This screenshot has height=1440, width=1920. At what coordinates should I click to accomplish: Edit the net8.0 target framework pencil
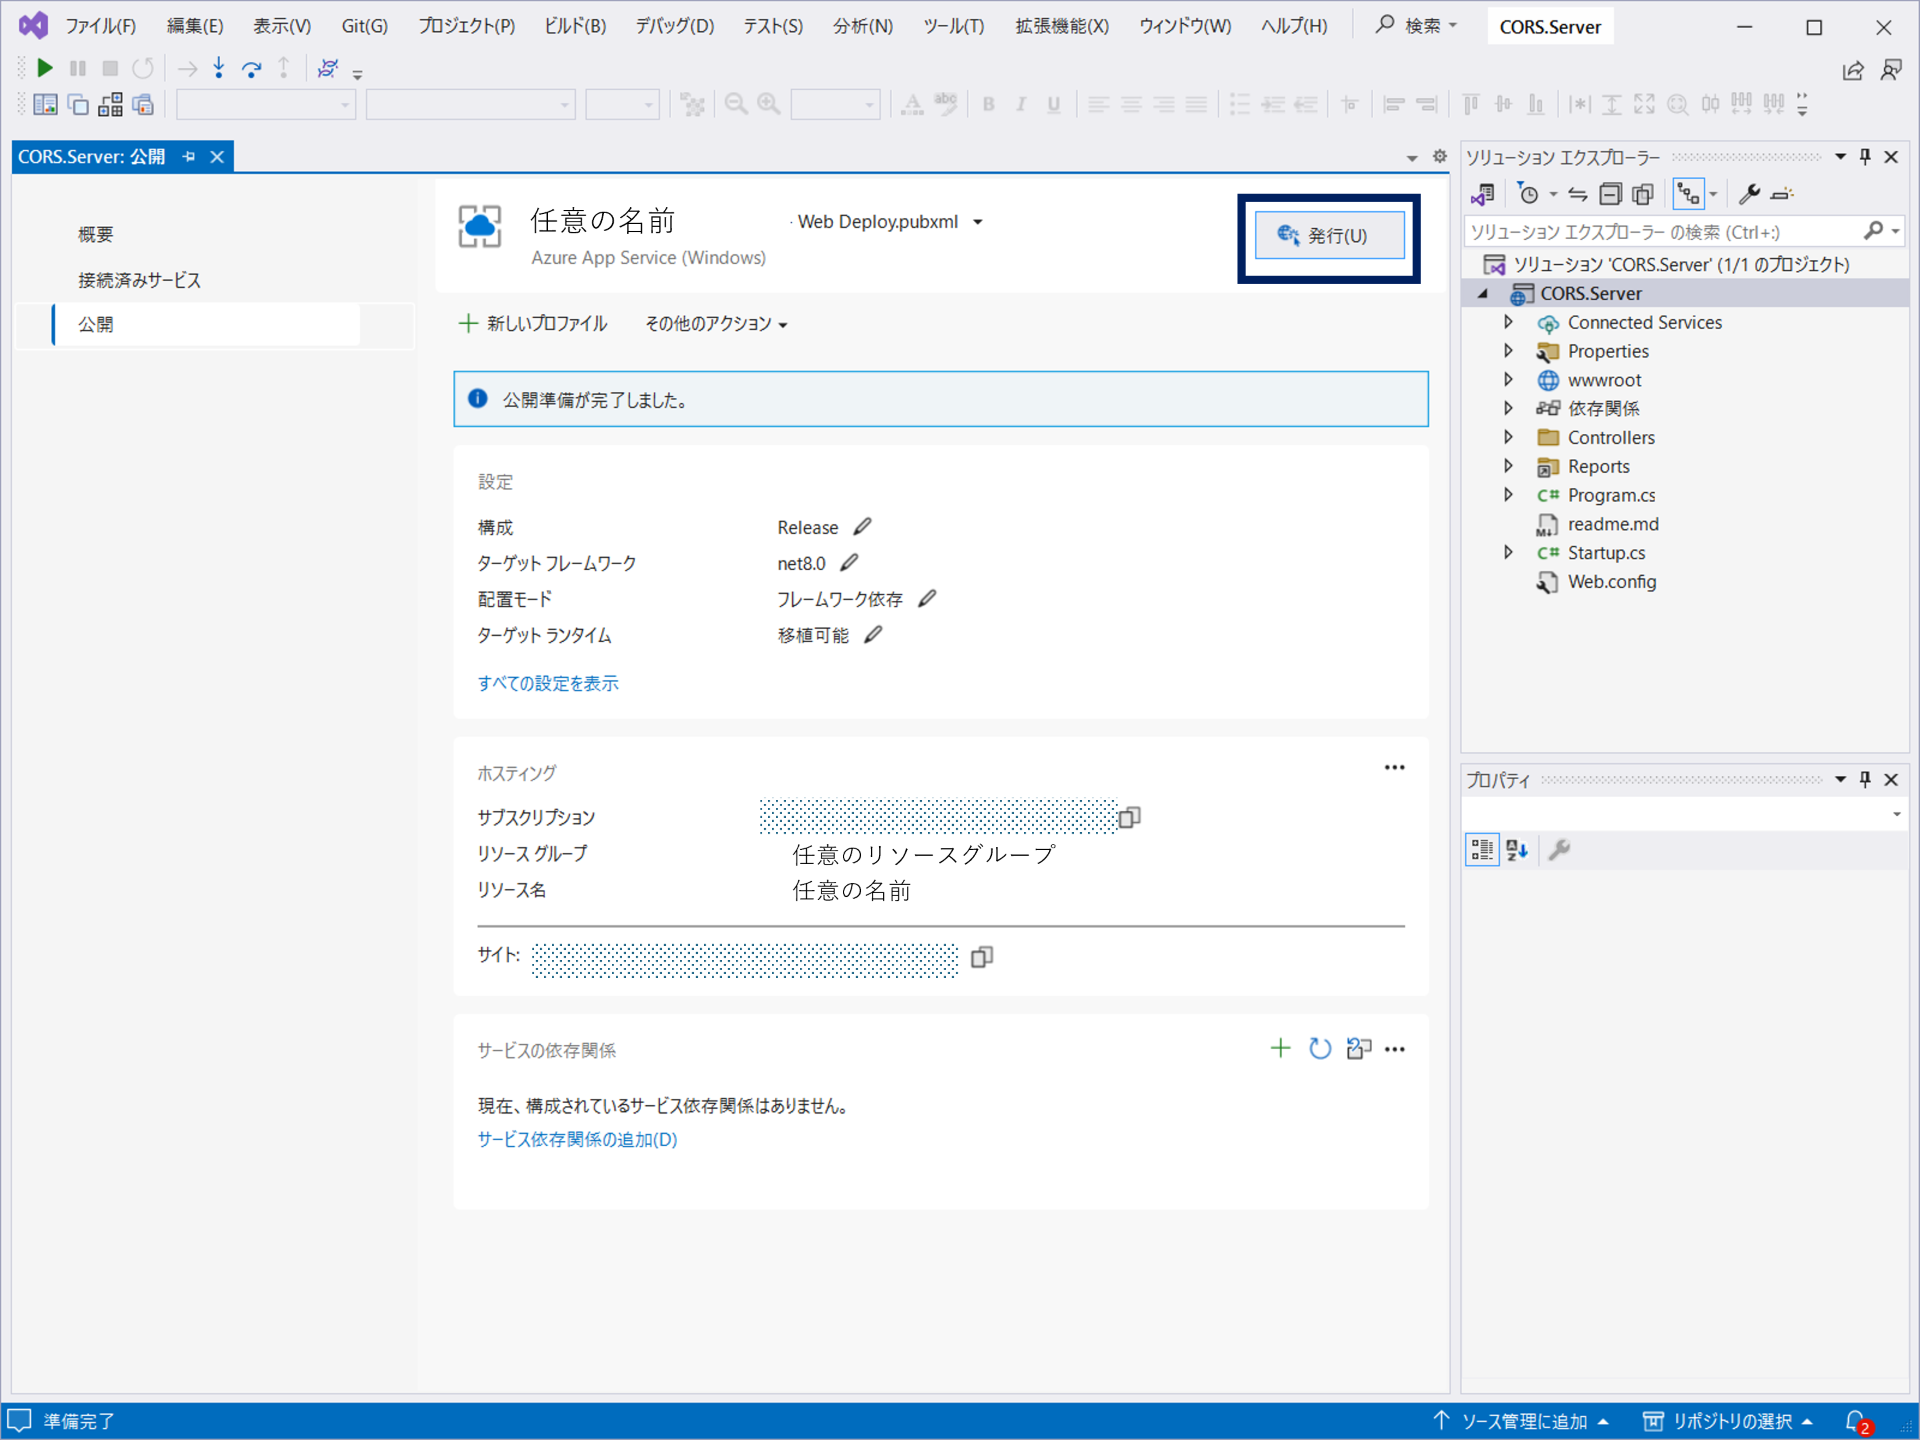click(849, 563)
